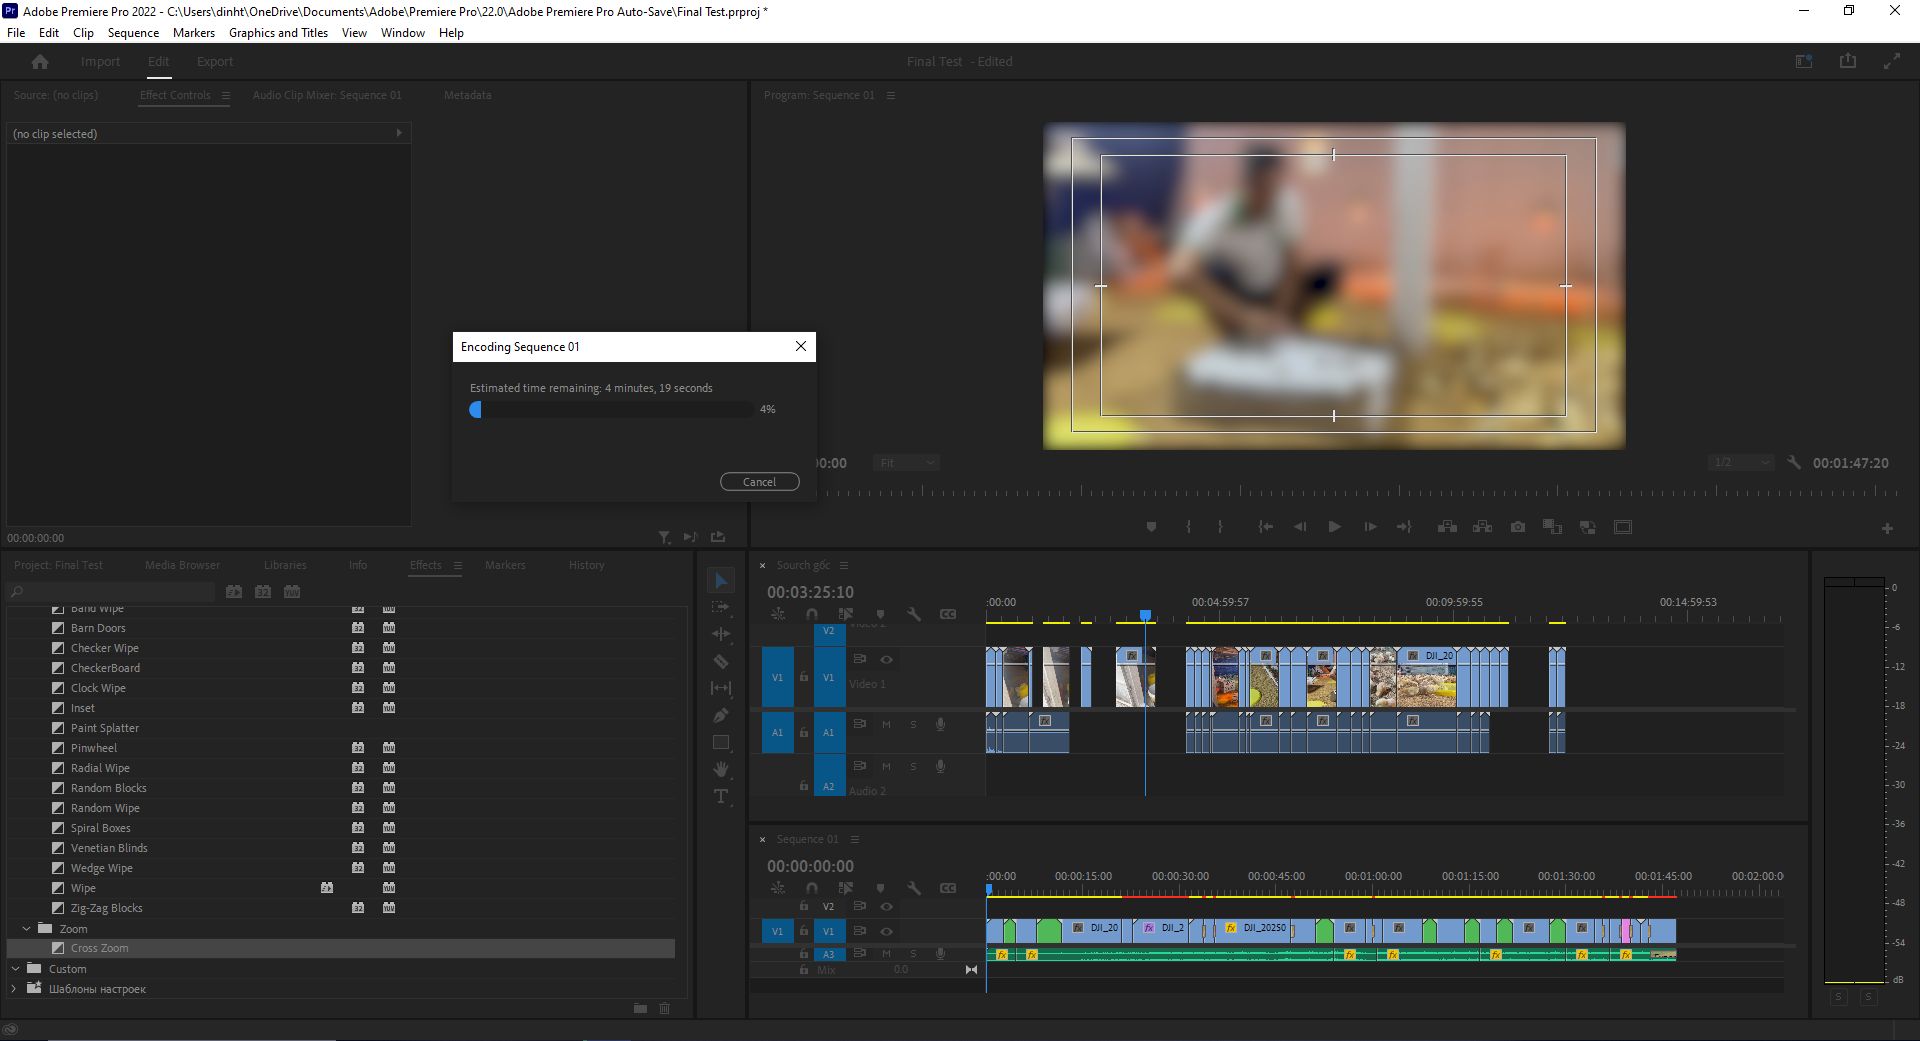Expand the Шаблоны настроек folder

[14, 989]
